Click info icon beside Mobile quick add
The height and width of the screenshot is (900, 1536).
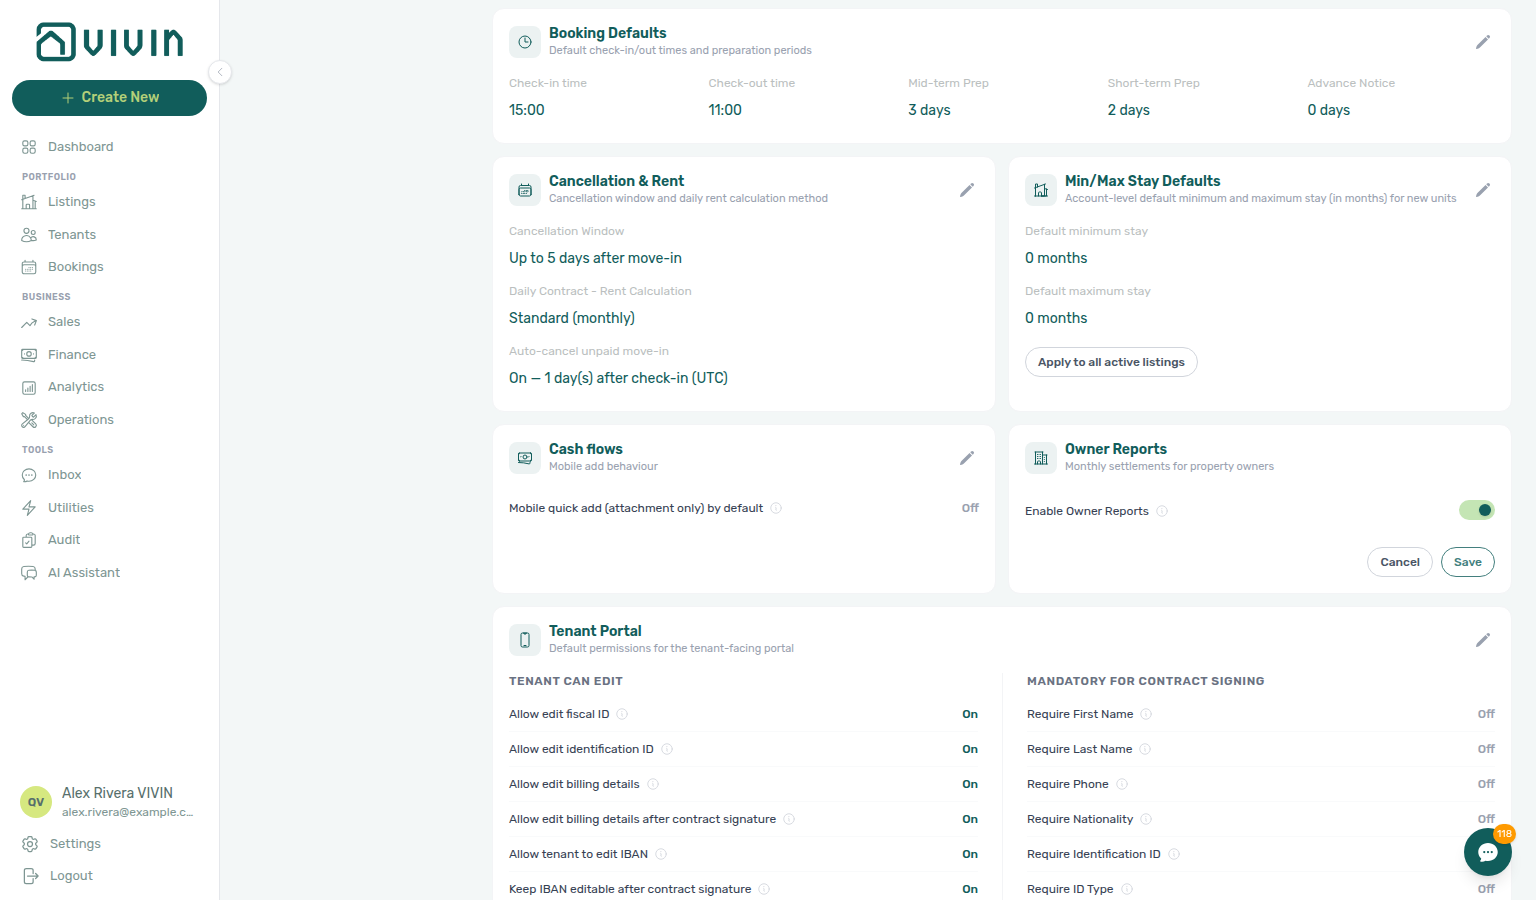tap(776, 508)
